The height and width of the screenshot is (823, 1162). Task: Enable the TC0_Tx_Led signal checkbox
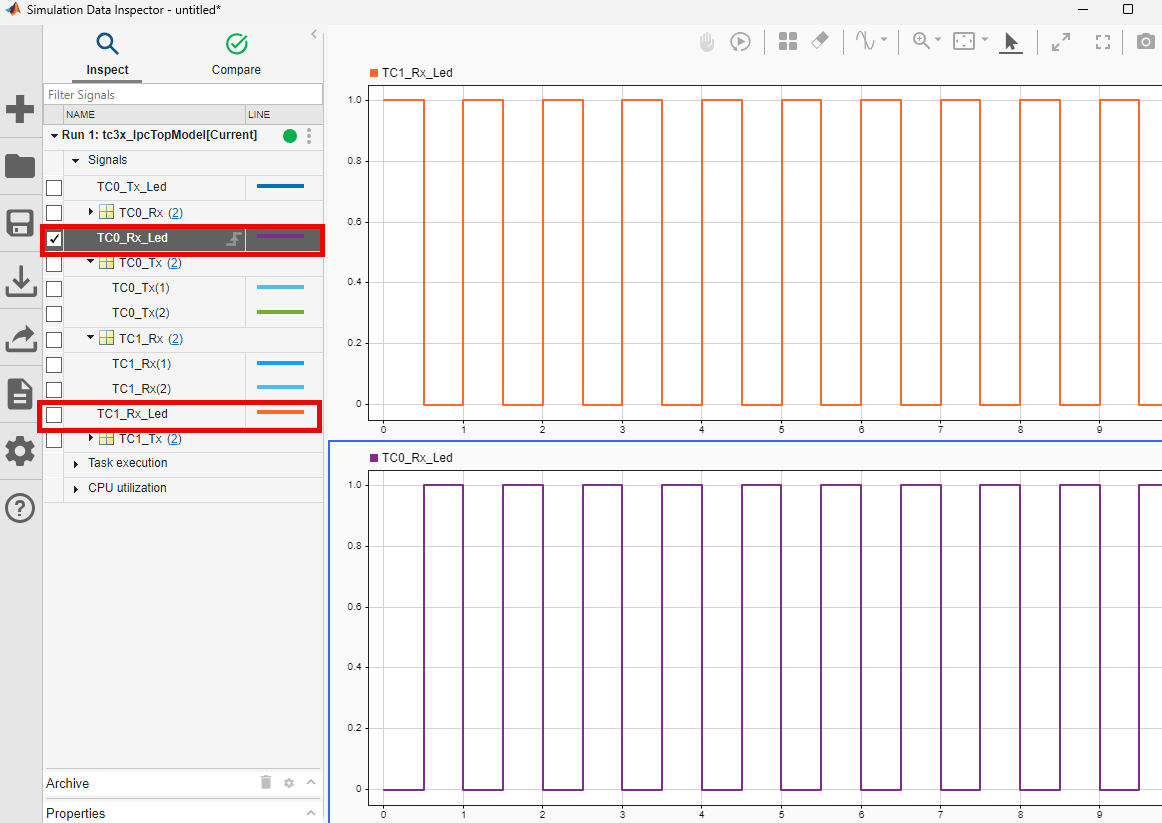coord(54,187)
